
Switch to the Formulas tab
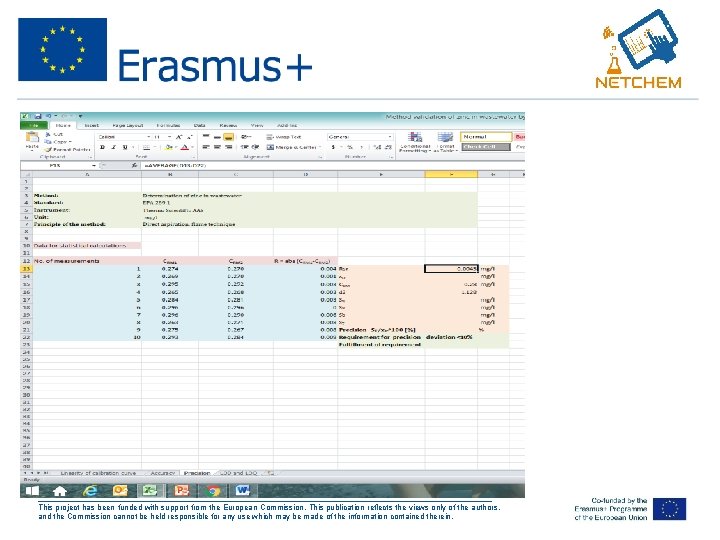(168, 125)
